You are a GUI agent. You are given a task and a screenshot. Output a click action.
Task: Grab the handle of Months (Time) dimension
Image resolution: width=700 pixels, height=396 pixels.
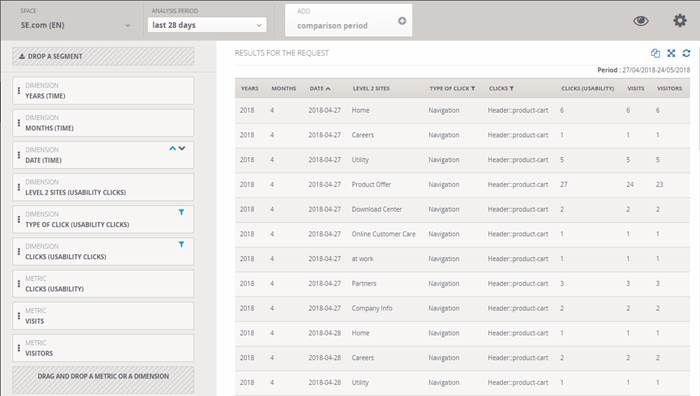tap(19, 123)
